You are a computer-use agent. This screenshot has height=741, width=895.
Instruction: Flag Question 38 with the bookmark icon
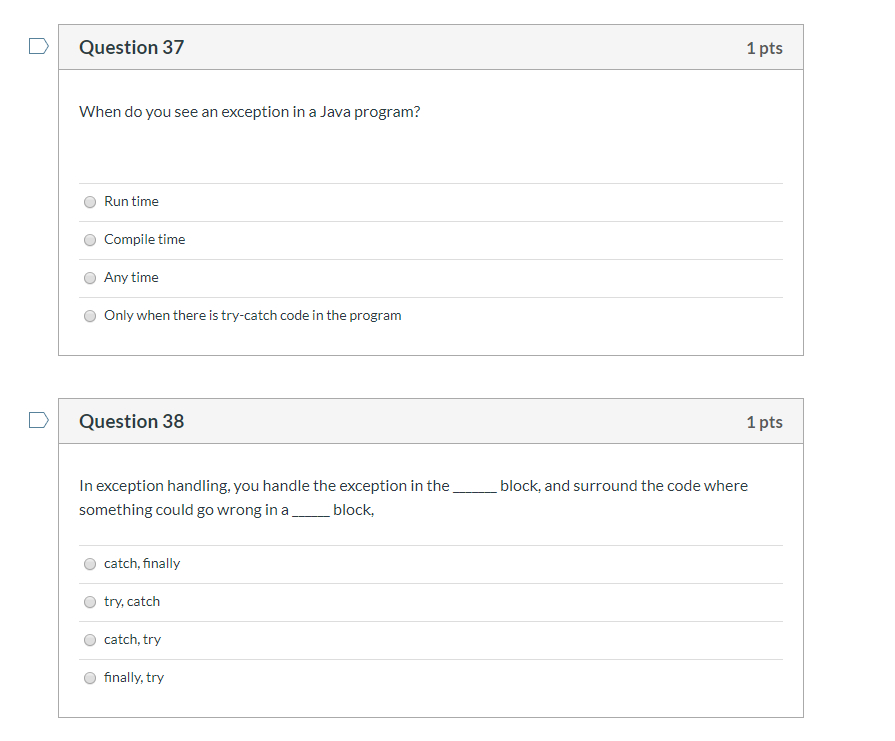click(39, 420)
